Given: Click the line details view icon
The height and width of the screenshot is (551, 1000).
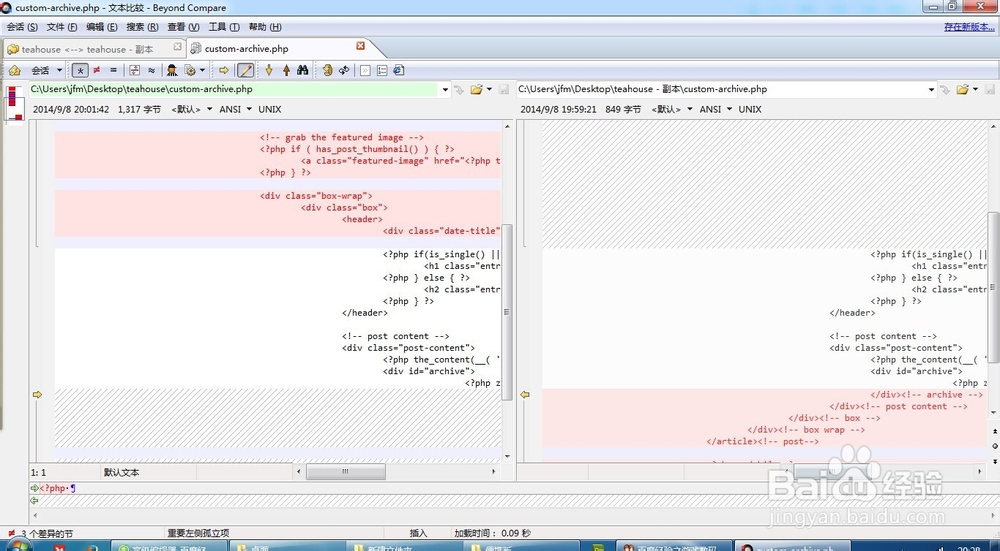Looking at the screenshot, I should click(365, 70).
